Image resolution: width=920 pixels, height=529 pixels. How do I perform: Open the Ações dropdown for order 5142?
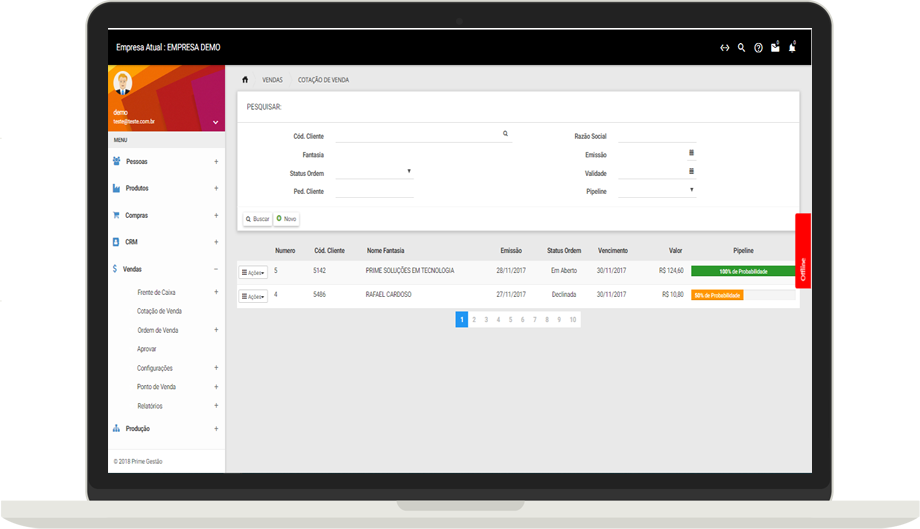coord(253,272)
